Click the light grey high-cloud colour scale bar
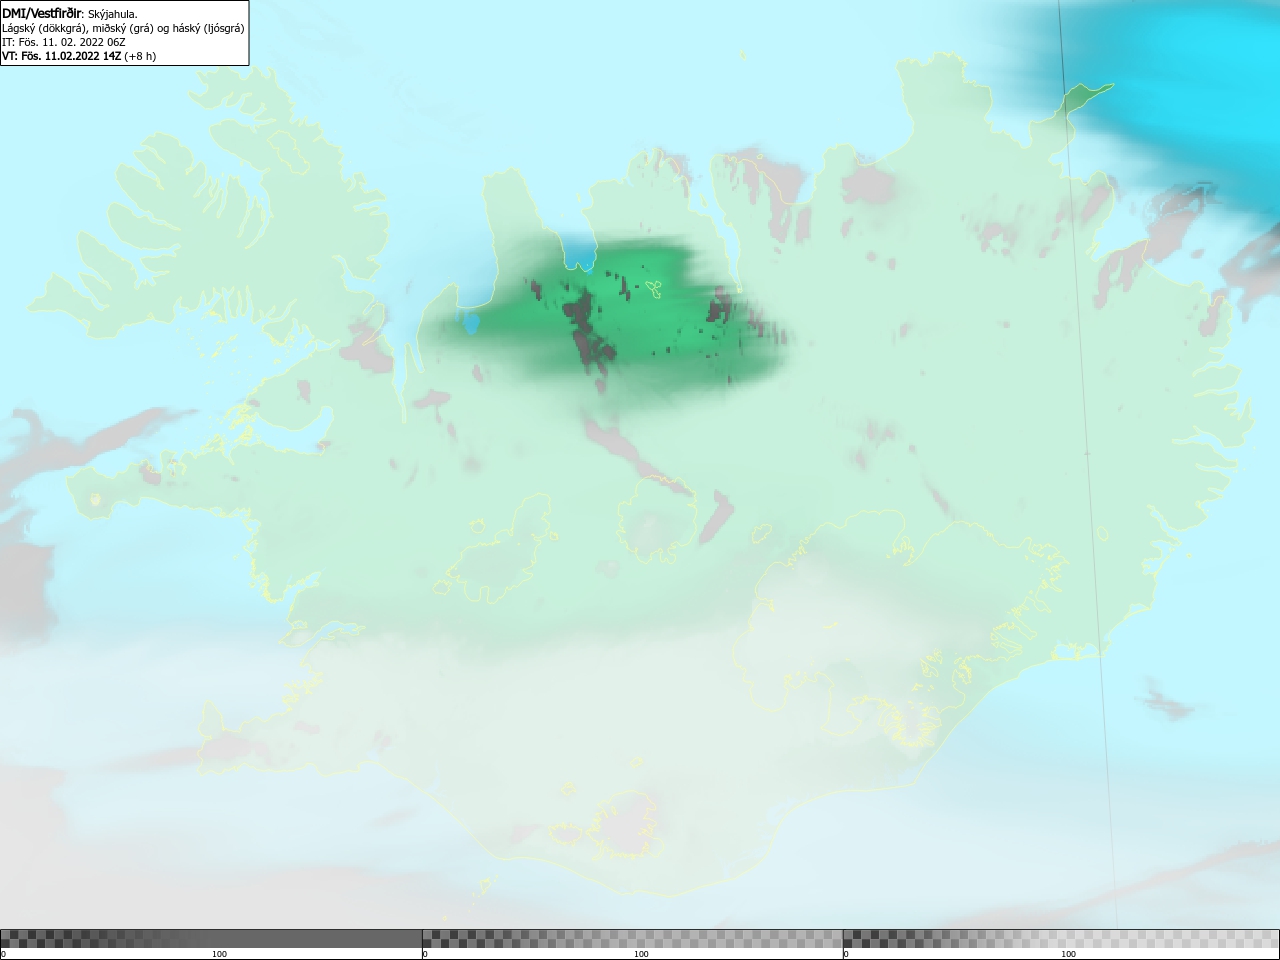 click(1061, 938)
